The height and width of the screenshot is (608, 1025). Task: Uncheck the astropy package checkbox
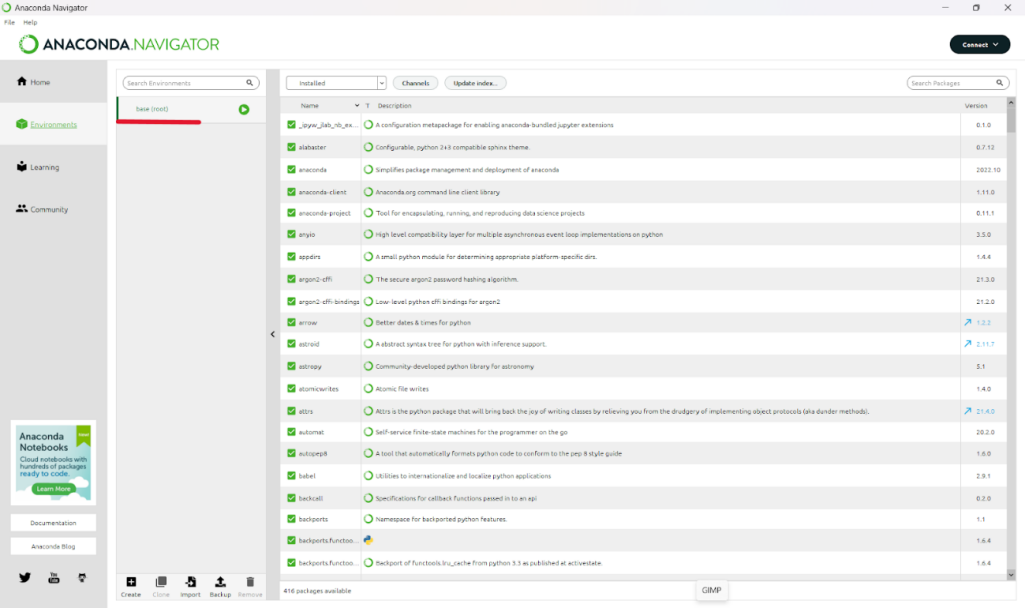click(x=292, y=366)
